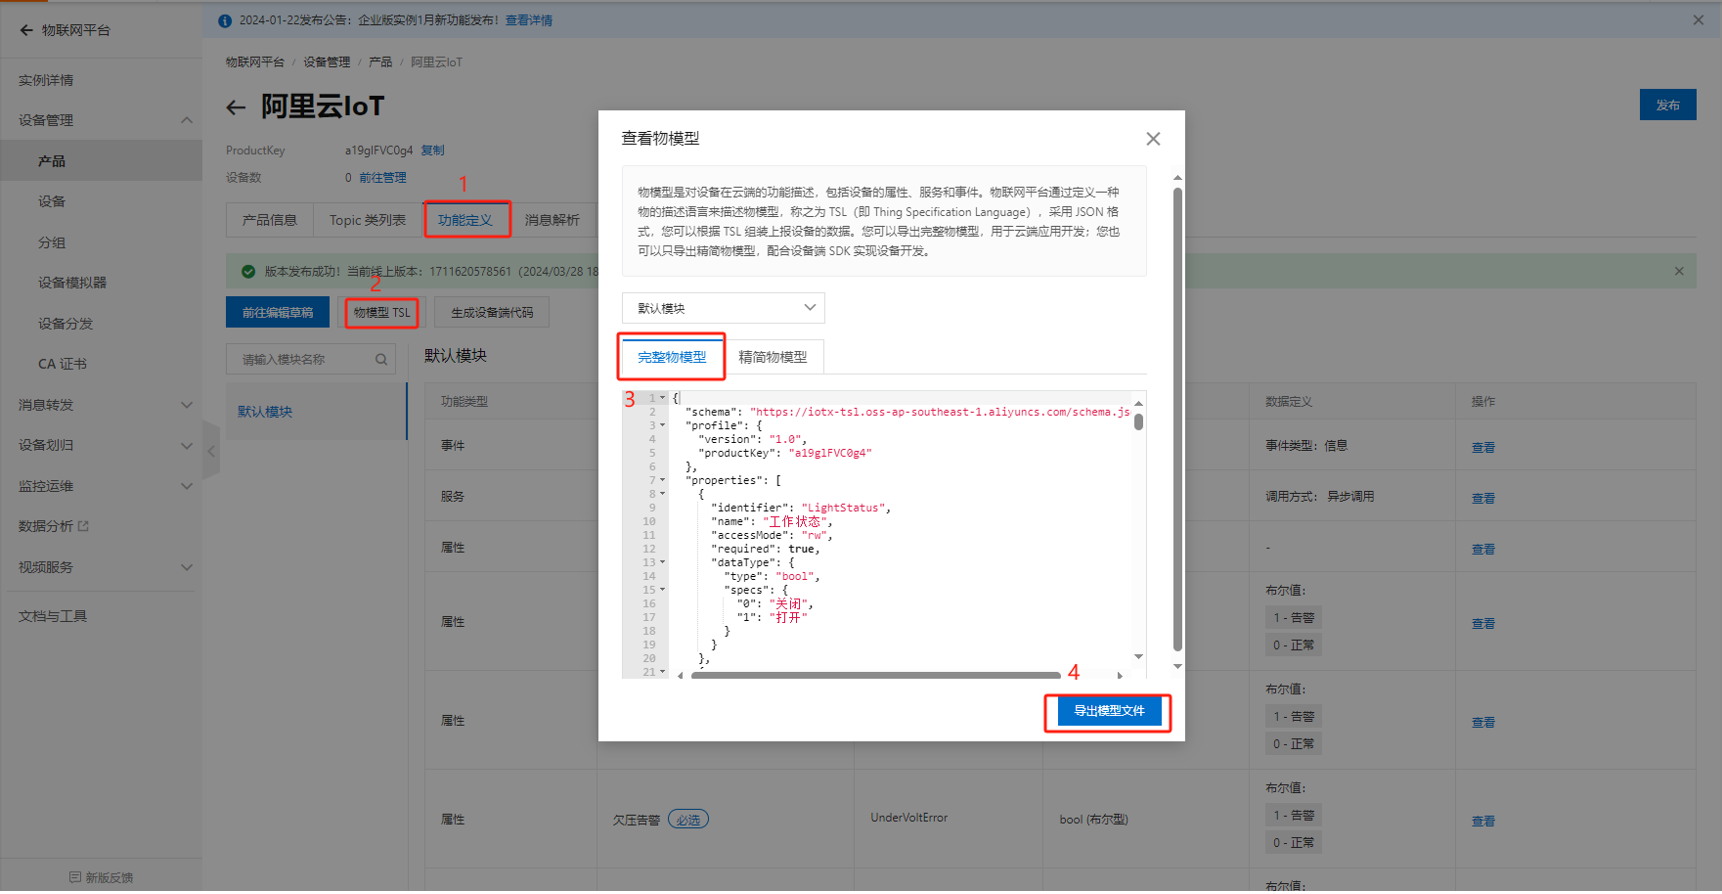Switch to the 精简物模型 tab
This screenshot has width=1722, height=894.
(773, 357)
